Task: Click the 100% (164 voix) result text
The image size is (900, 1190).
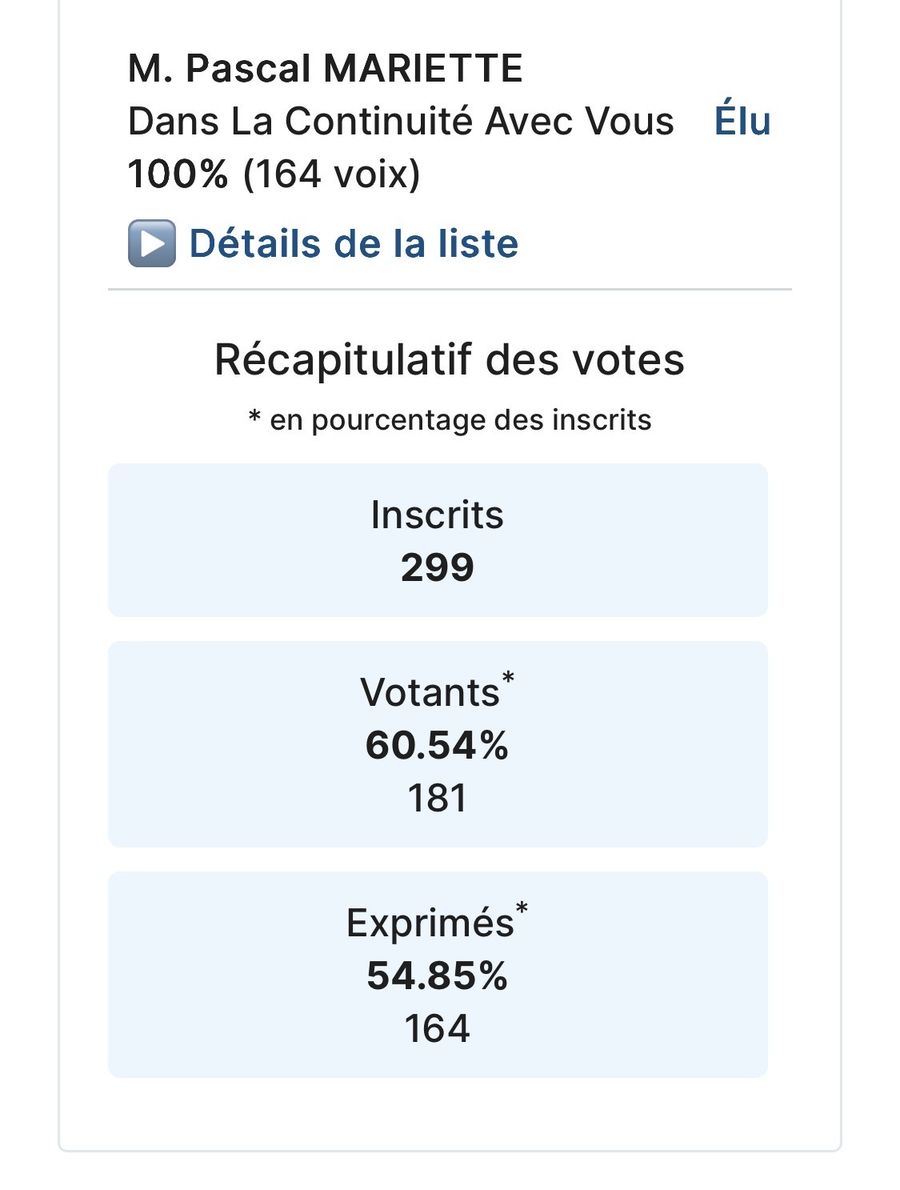Action: [x=274, y=175]
